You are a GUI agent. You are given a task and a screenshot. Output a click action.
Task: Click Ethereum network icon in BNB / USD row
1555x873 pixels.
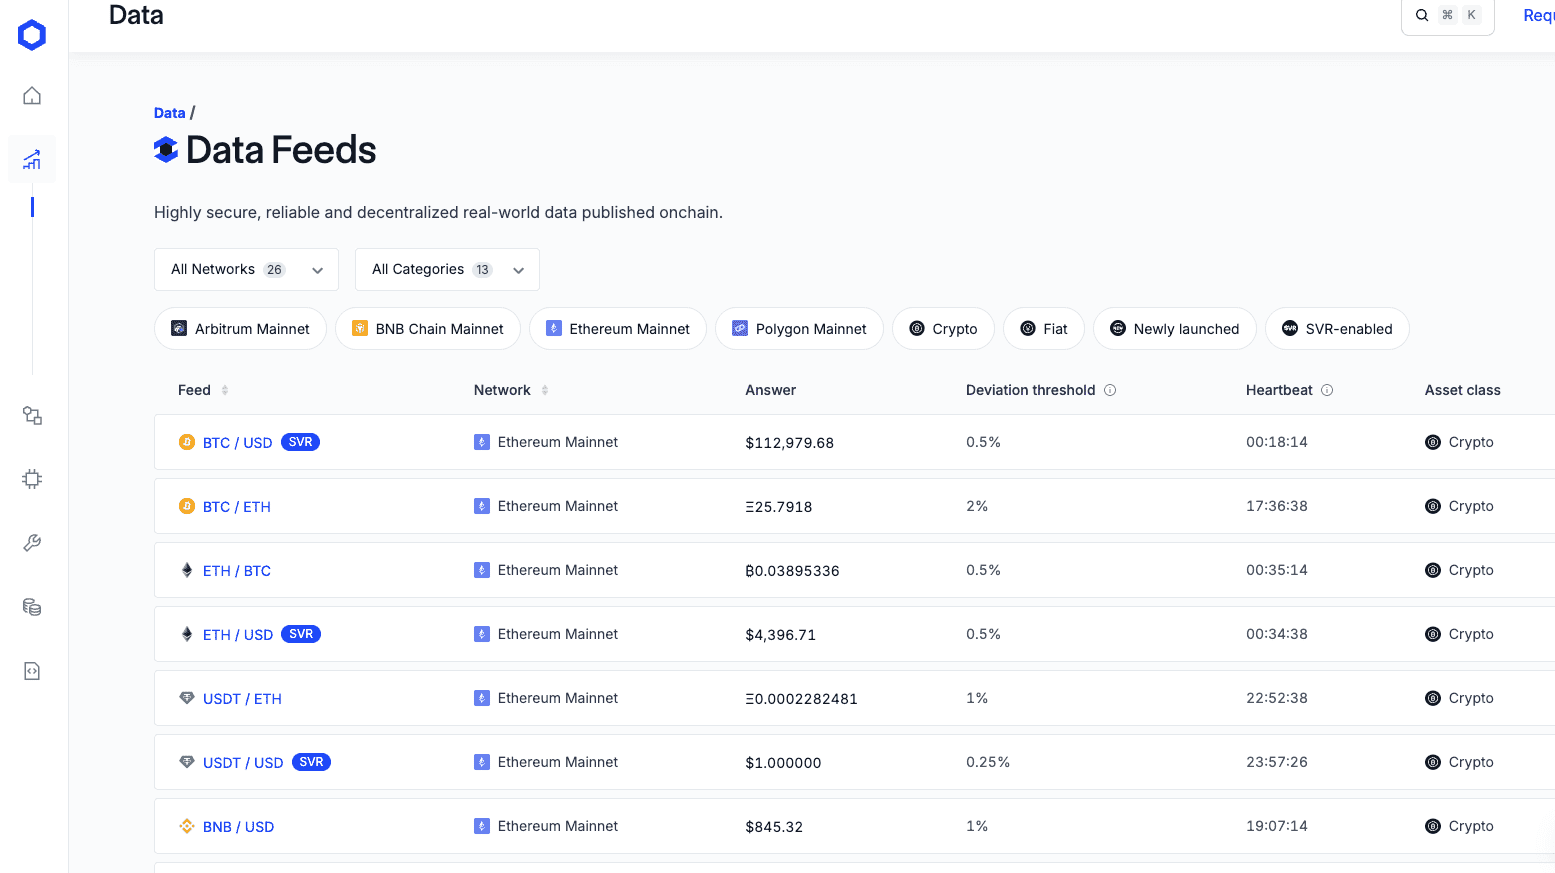[482, 826]
